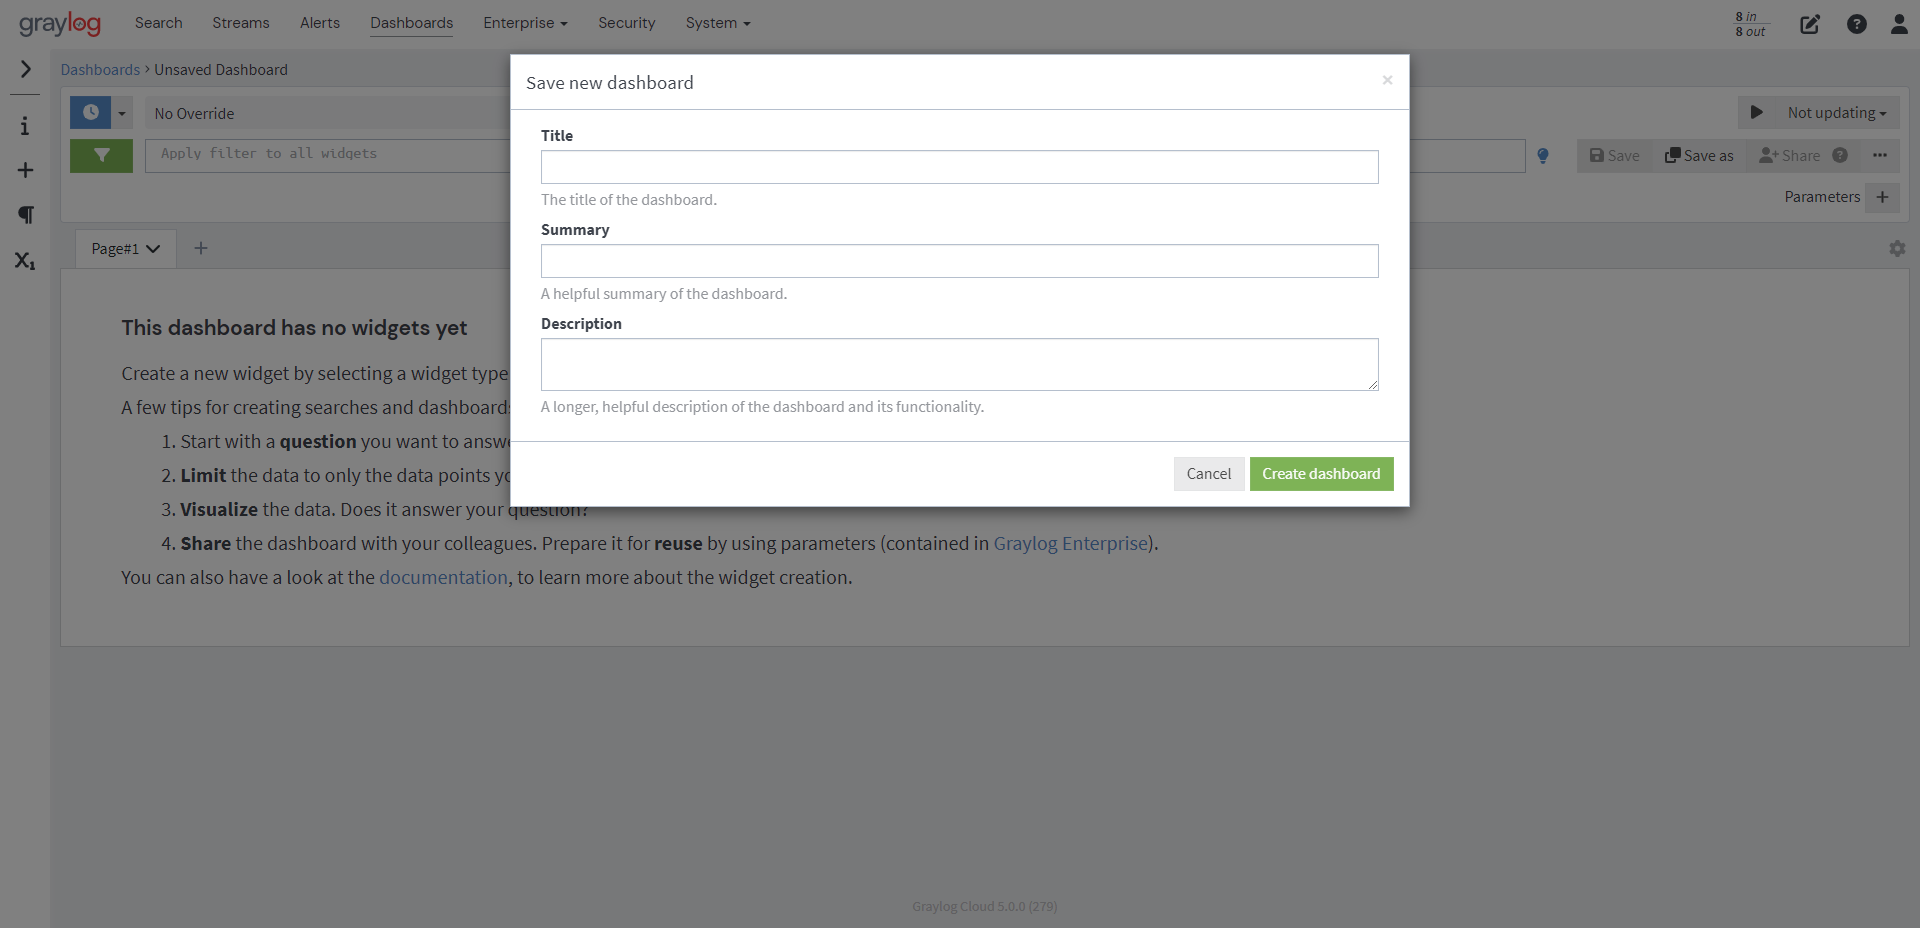This screenshot has height=928, width=1920.
Task: Open the description info icon in sidebar
Action: coord(25,126)
